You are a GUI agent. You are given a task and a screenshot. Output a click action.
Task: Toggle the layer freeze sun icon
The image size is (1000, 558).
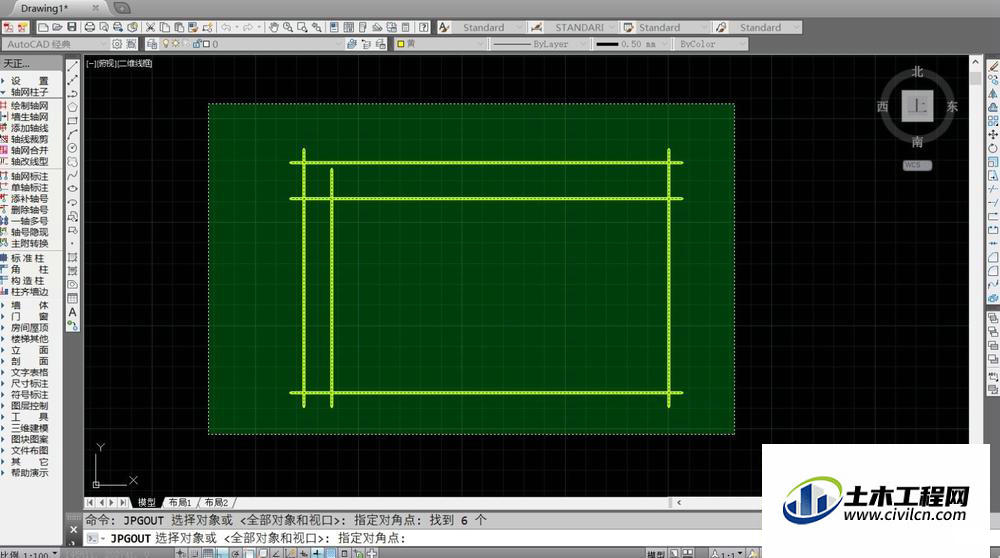(175, 44)
